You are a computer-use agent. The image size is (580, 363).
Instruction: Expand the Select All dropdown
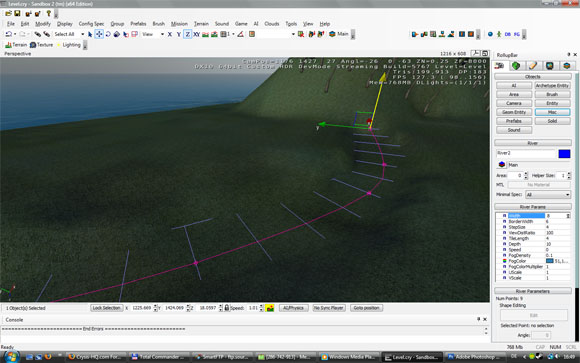(x=82, y=34)
